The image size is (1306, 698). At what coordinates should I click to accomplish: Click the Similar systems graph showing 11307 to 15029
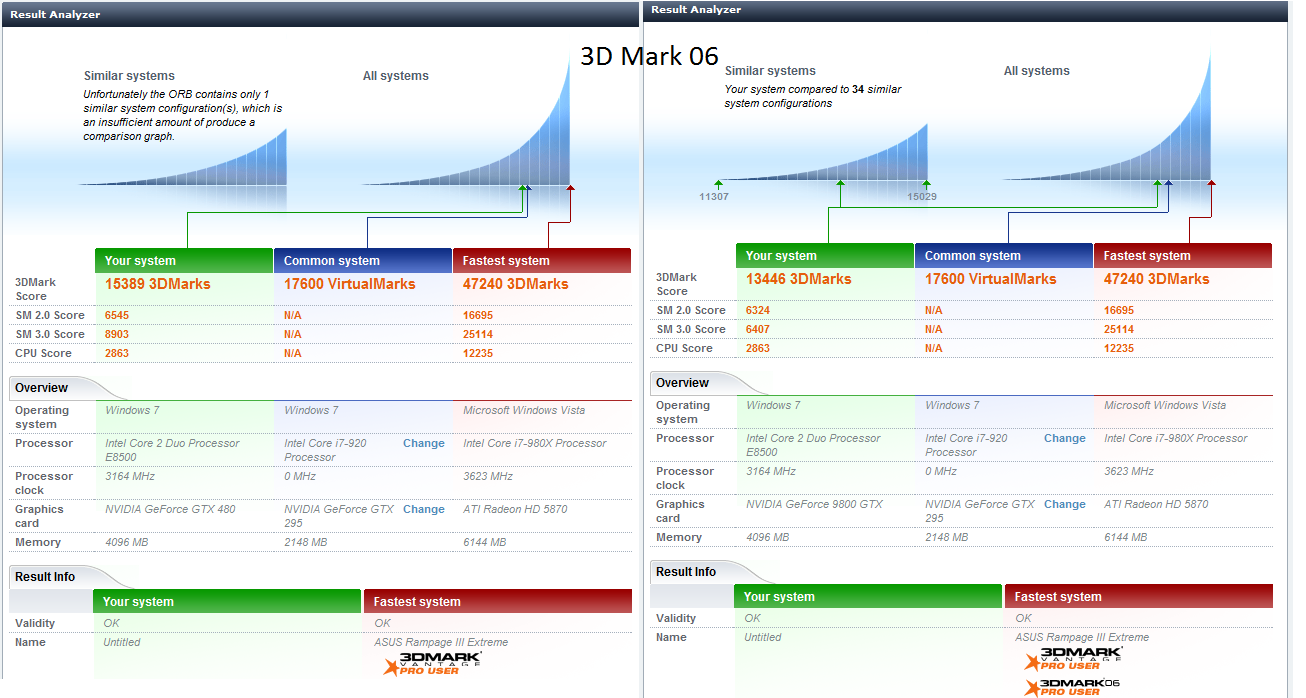tap(822, 152)
